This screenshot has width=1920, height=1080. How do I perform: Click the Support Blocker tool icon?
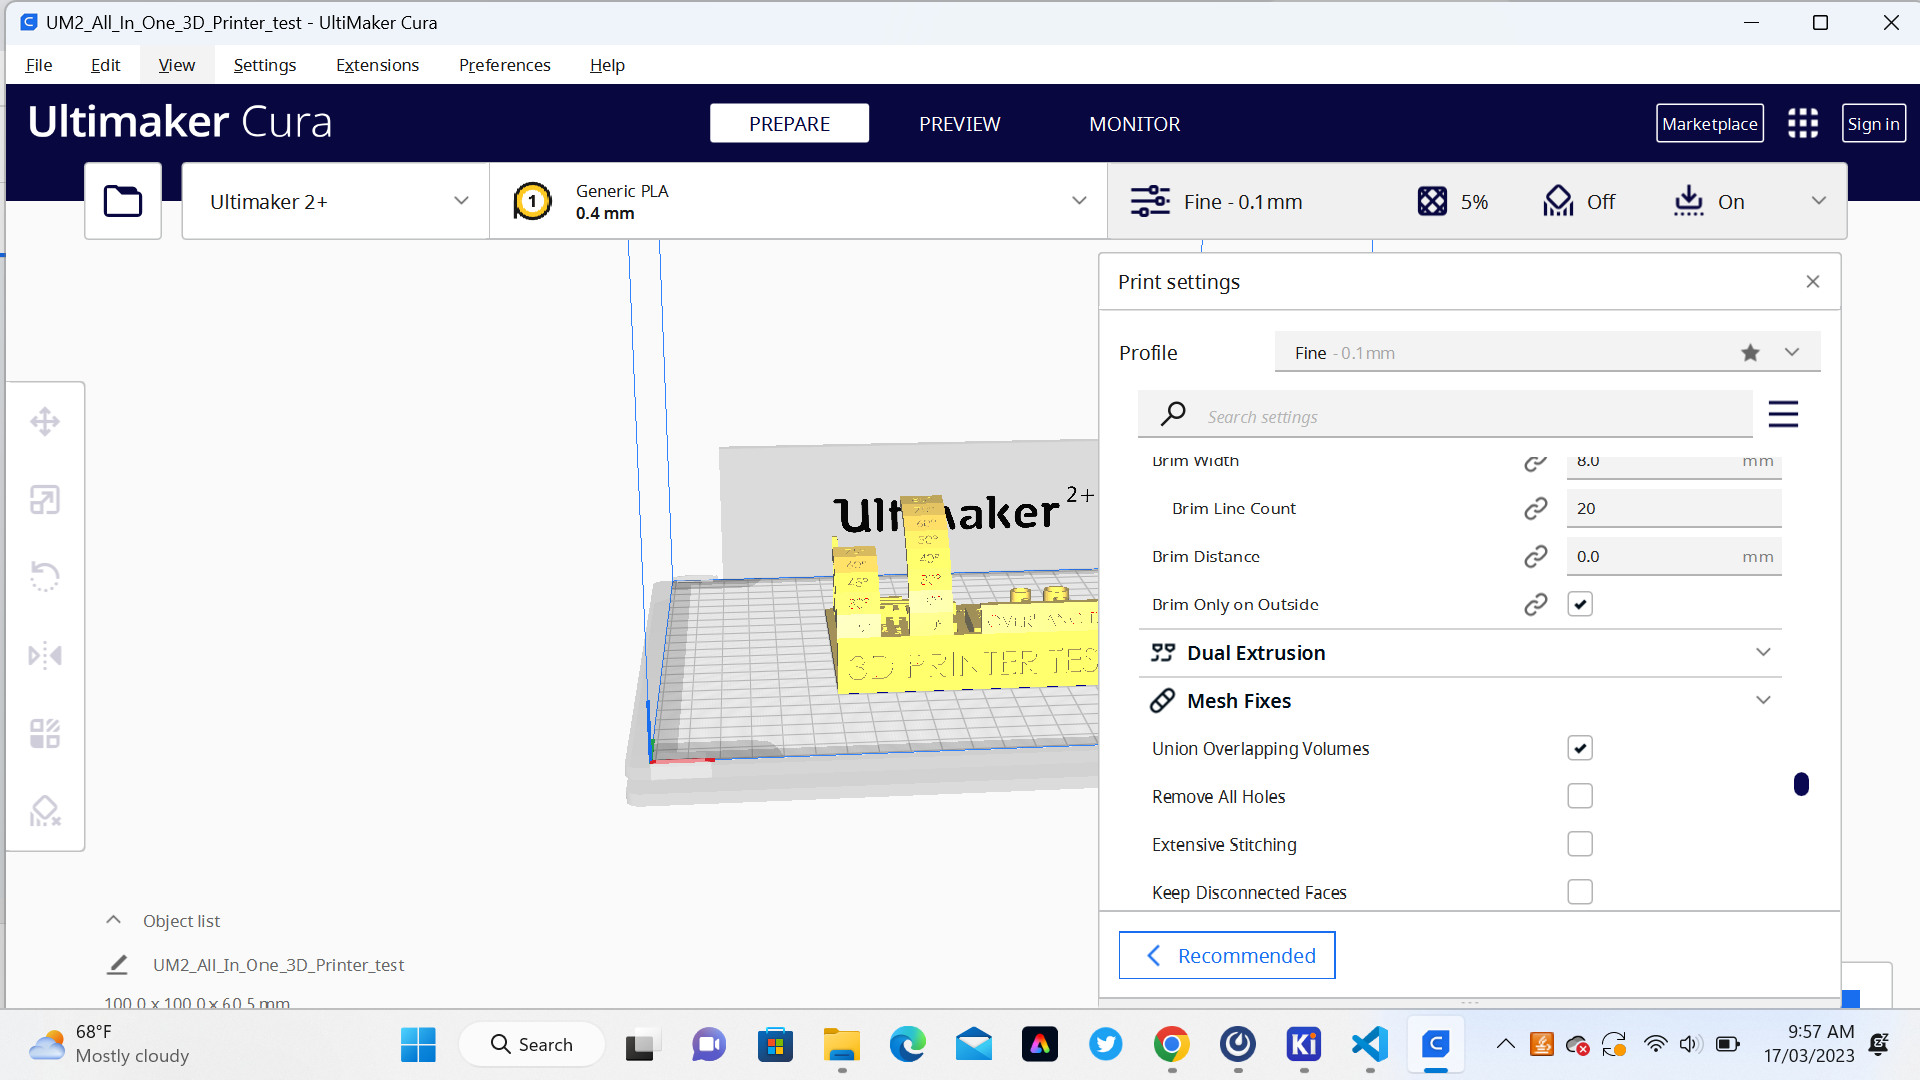pyautogui.click(x=46, y=810)
